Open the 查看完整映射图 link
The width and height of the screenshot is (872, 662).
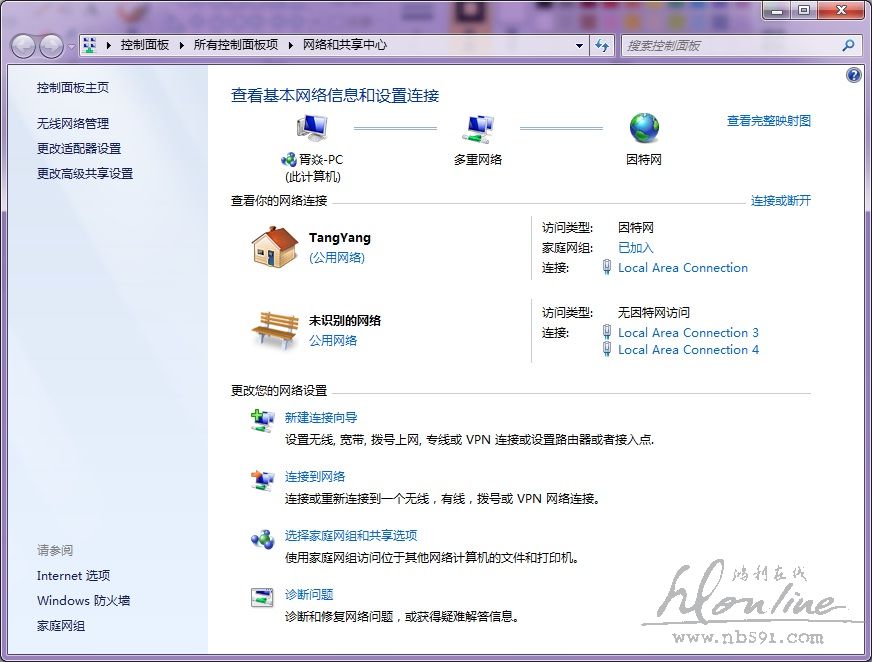(768, 121)
